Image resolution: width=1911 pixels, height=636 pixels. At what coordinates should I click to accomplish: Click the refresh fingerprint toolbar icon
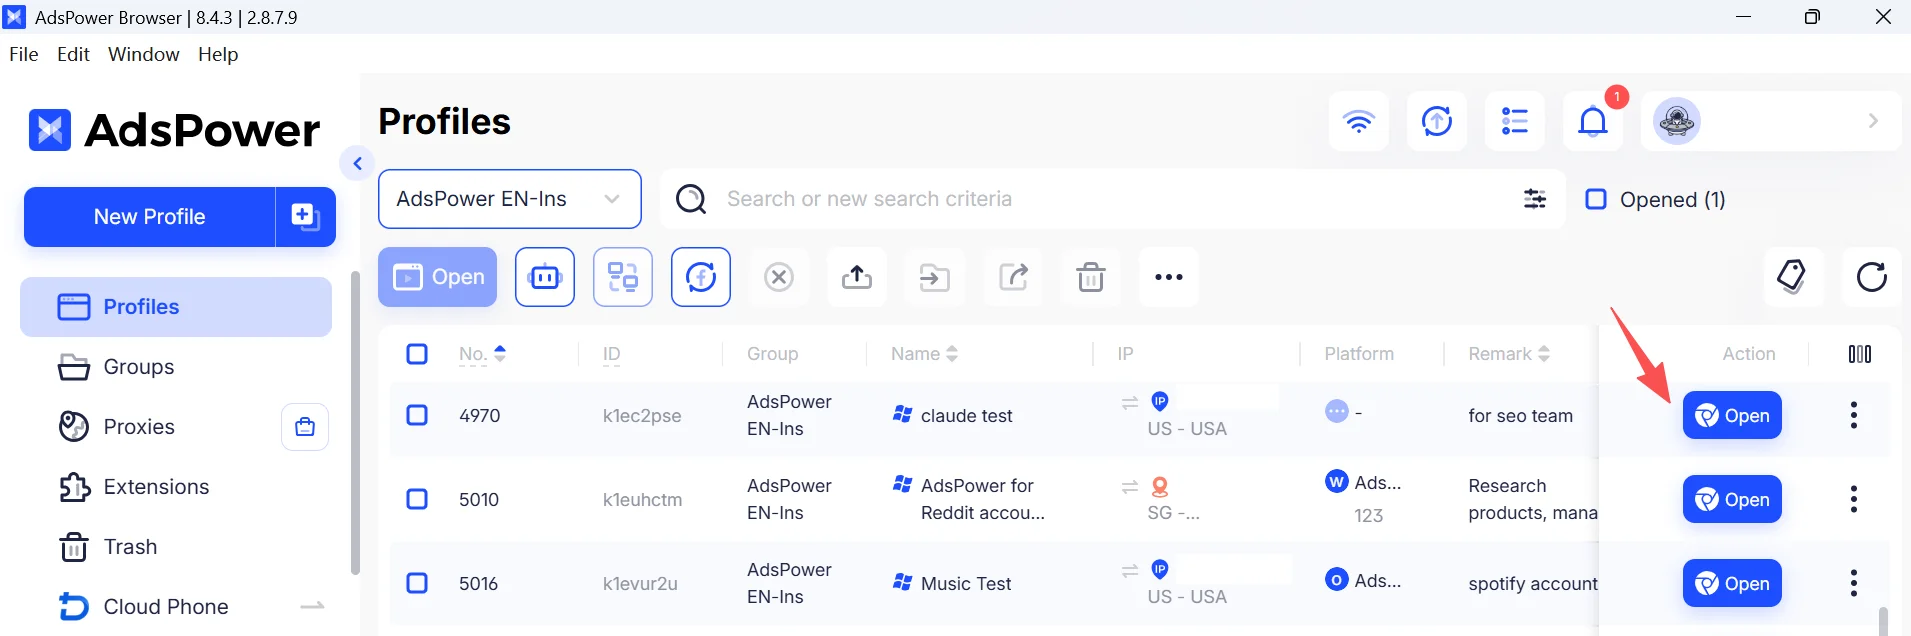click(701, 277)
